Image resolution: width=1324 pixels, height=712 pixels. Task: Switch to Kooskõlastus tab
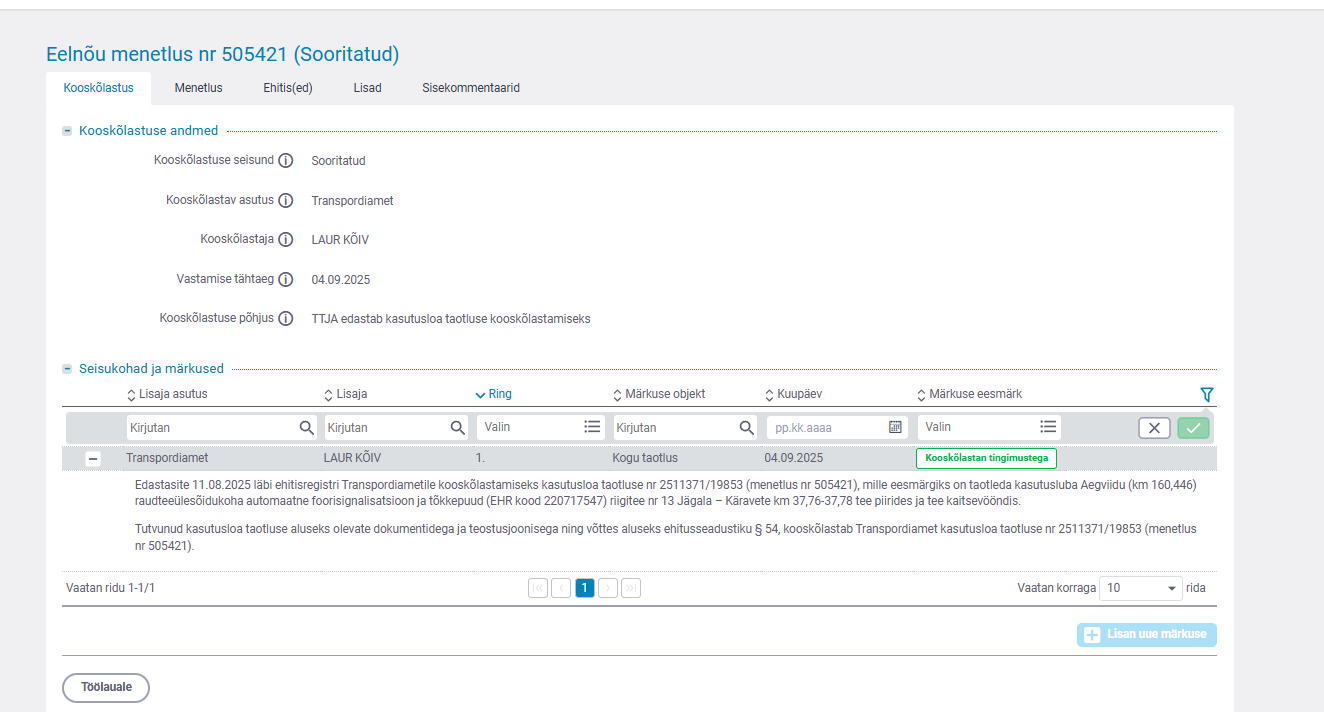tap(98, 88)
